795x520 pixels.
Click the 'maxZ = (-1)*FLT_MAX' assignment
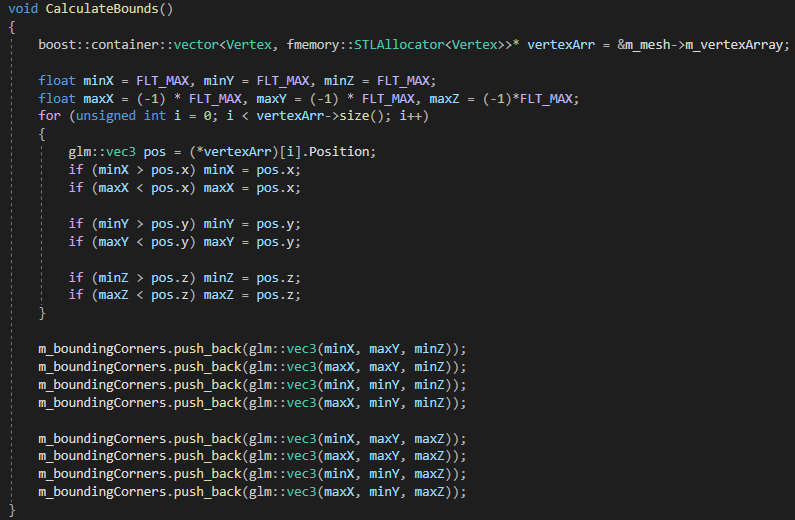(501, 98)
